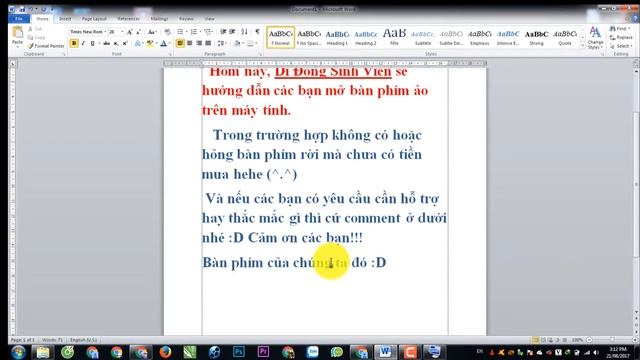
Task: Click the zoom slider handle
Action: (x=612, y=340)
